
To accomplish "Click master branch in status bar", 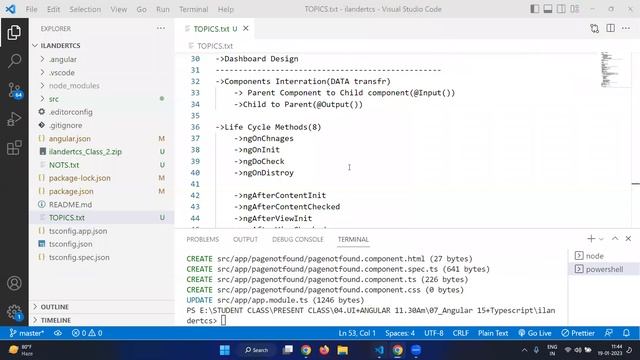I will point(26,333).
